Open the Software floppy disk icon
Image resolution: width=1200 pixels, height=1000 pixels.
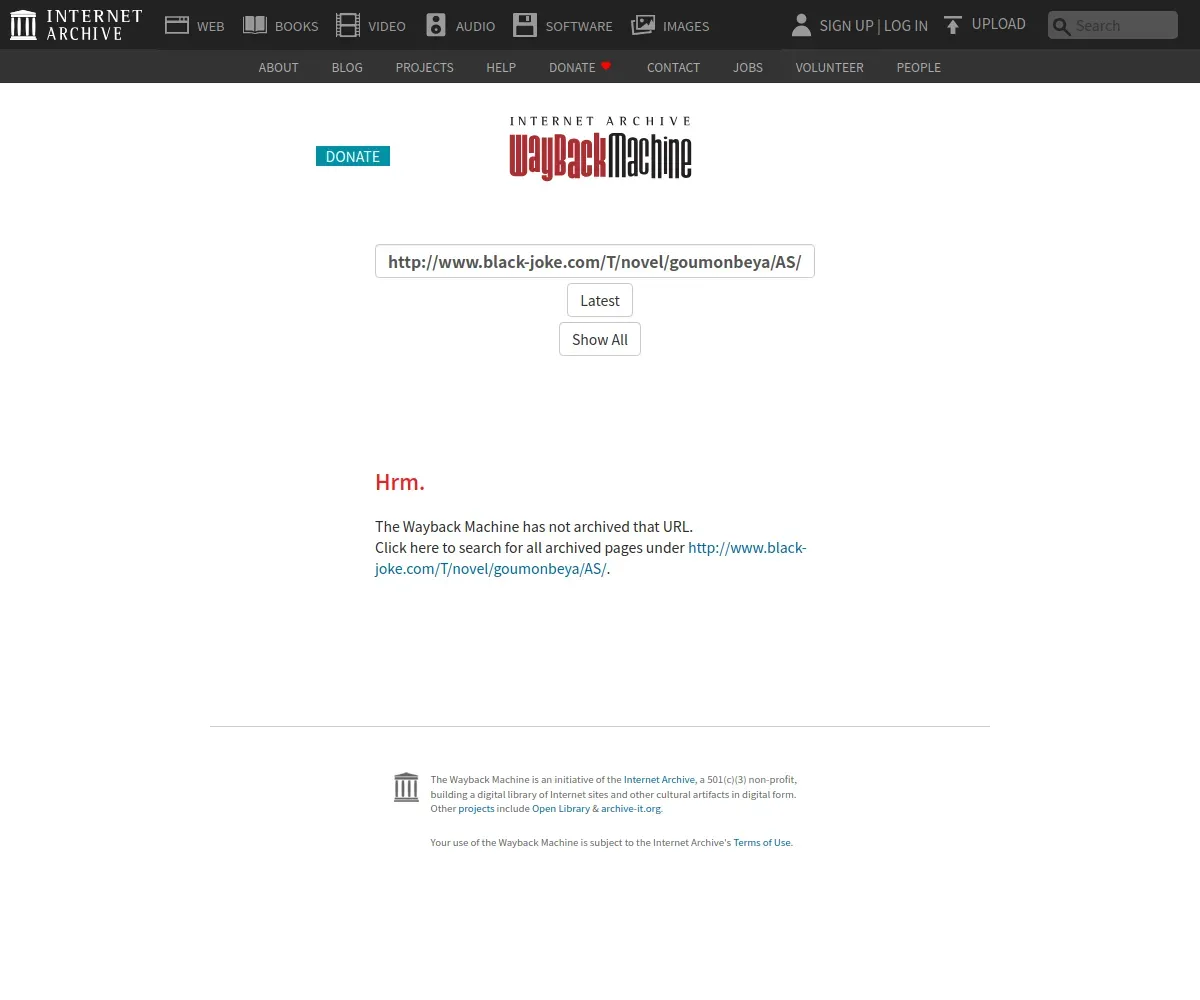click(x=525, y=25)
